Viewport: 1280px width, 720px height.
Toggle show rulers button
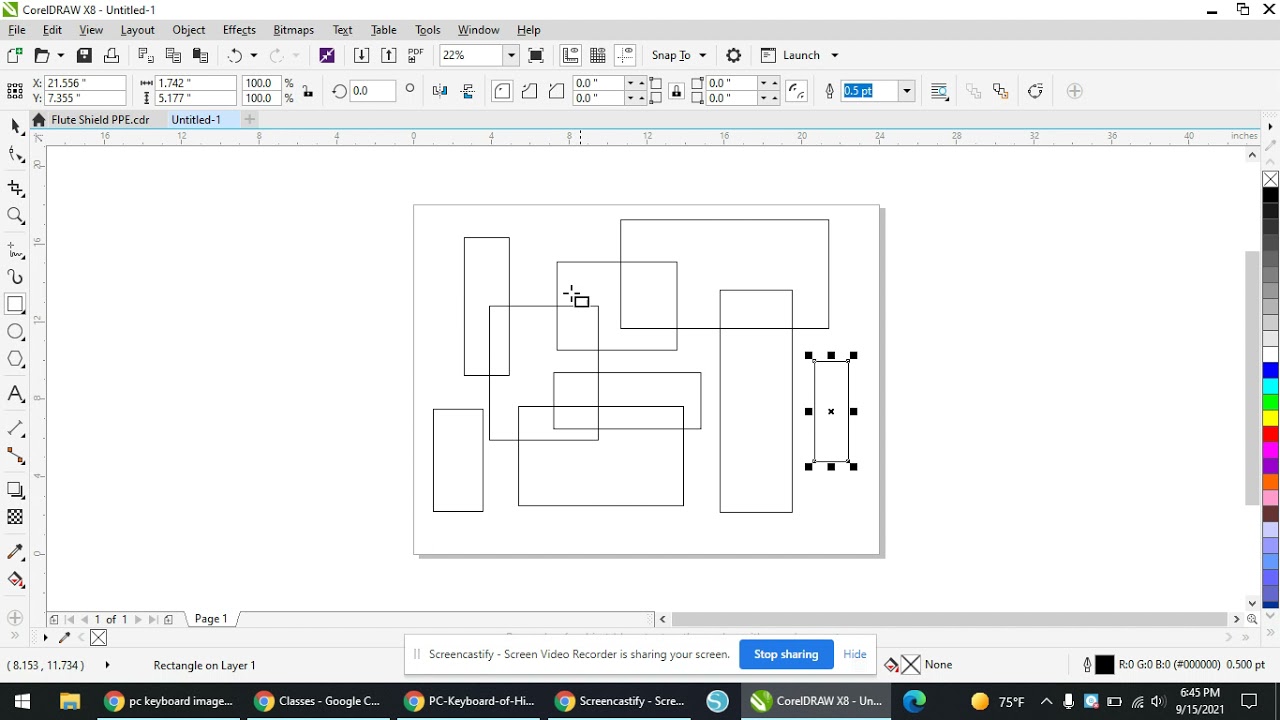tap(570, 55)
